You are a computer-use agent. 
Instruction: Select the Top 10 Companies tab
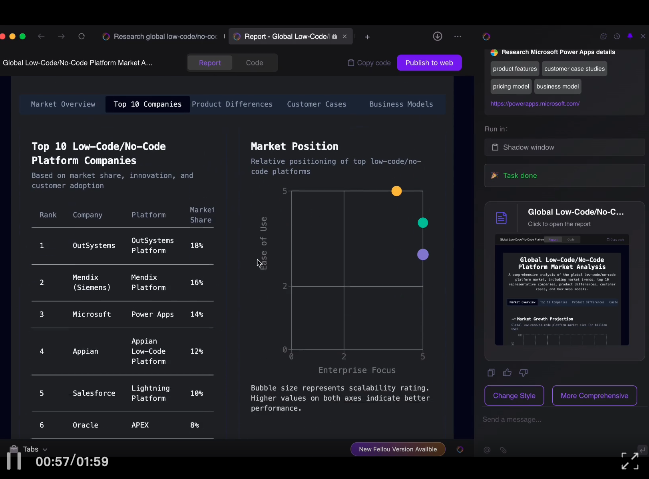tap(147, 104)
